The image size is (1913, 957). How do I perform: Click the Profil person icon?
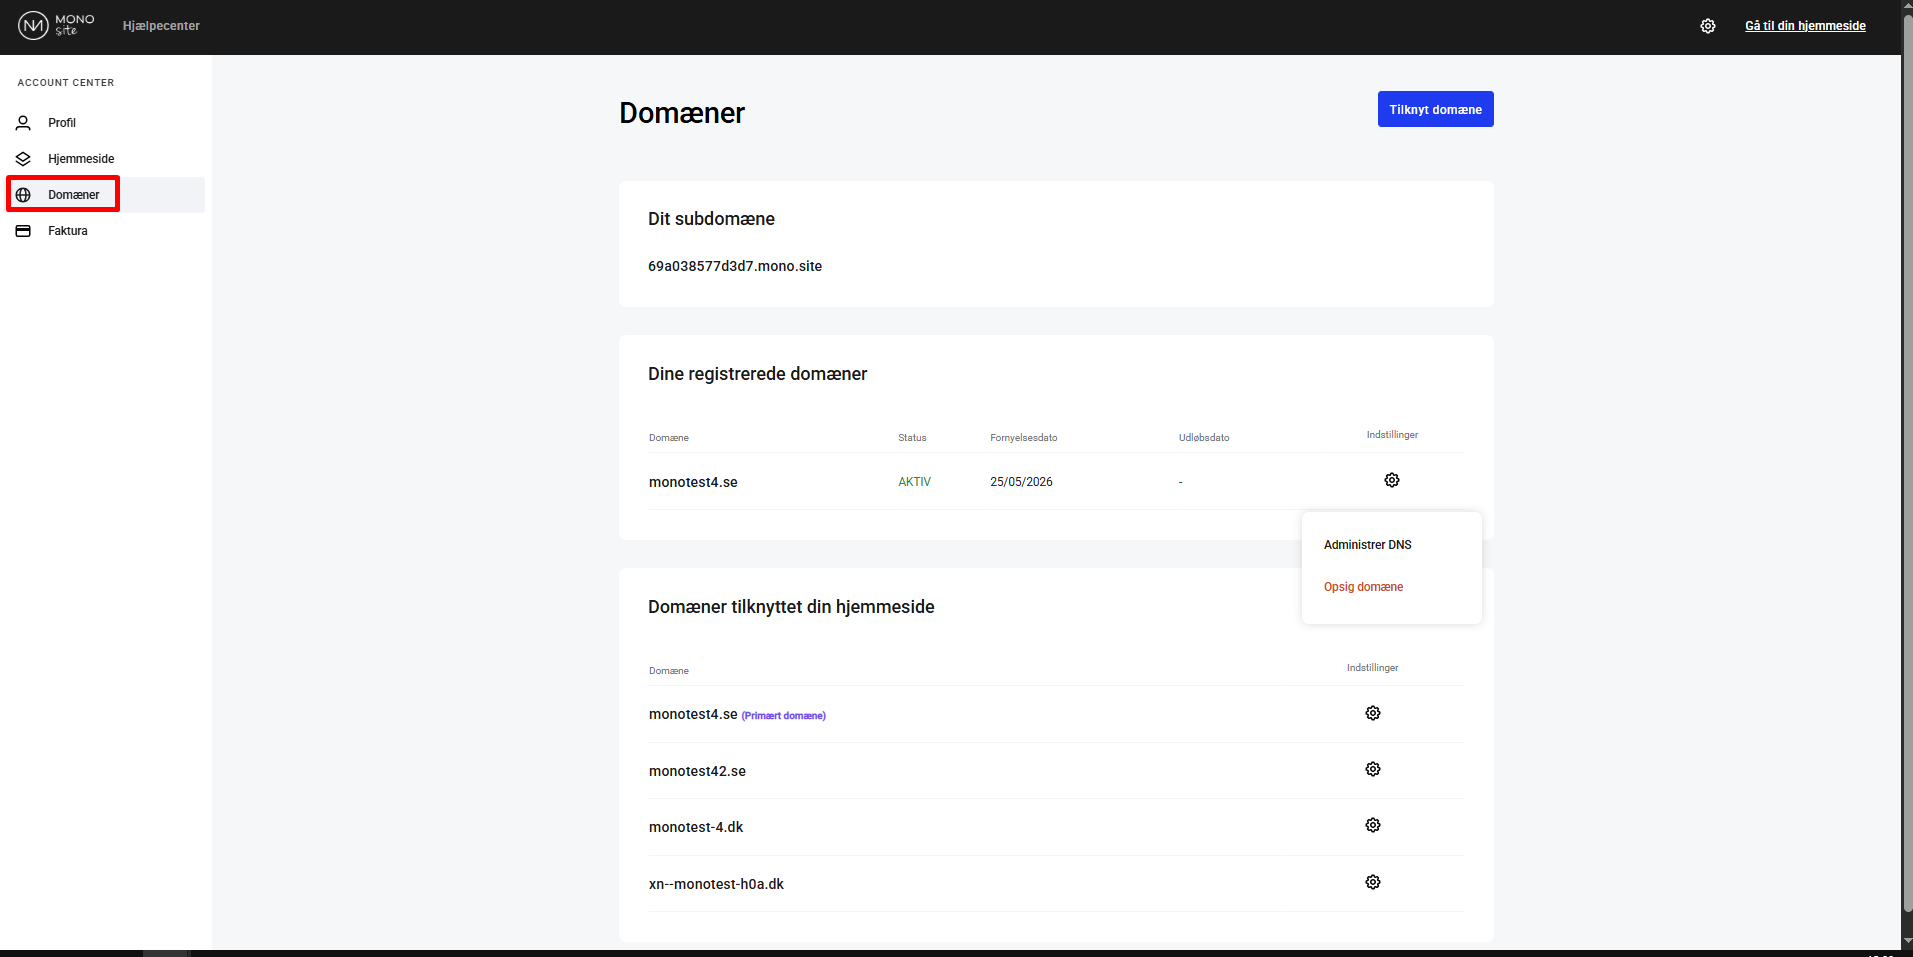[x=23, y=123]
